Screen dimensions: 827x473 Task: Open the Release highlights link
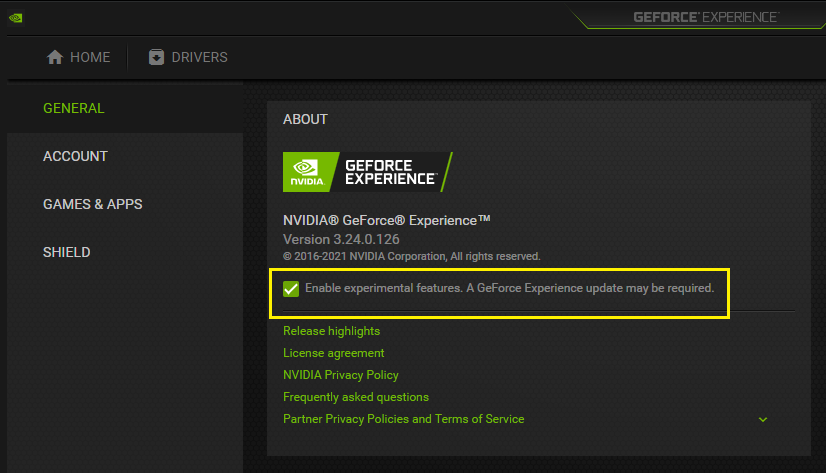pos(331,331)
